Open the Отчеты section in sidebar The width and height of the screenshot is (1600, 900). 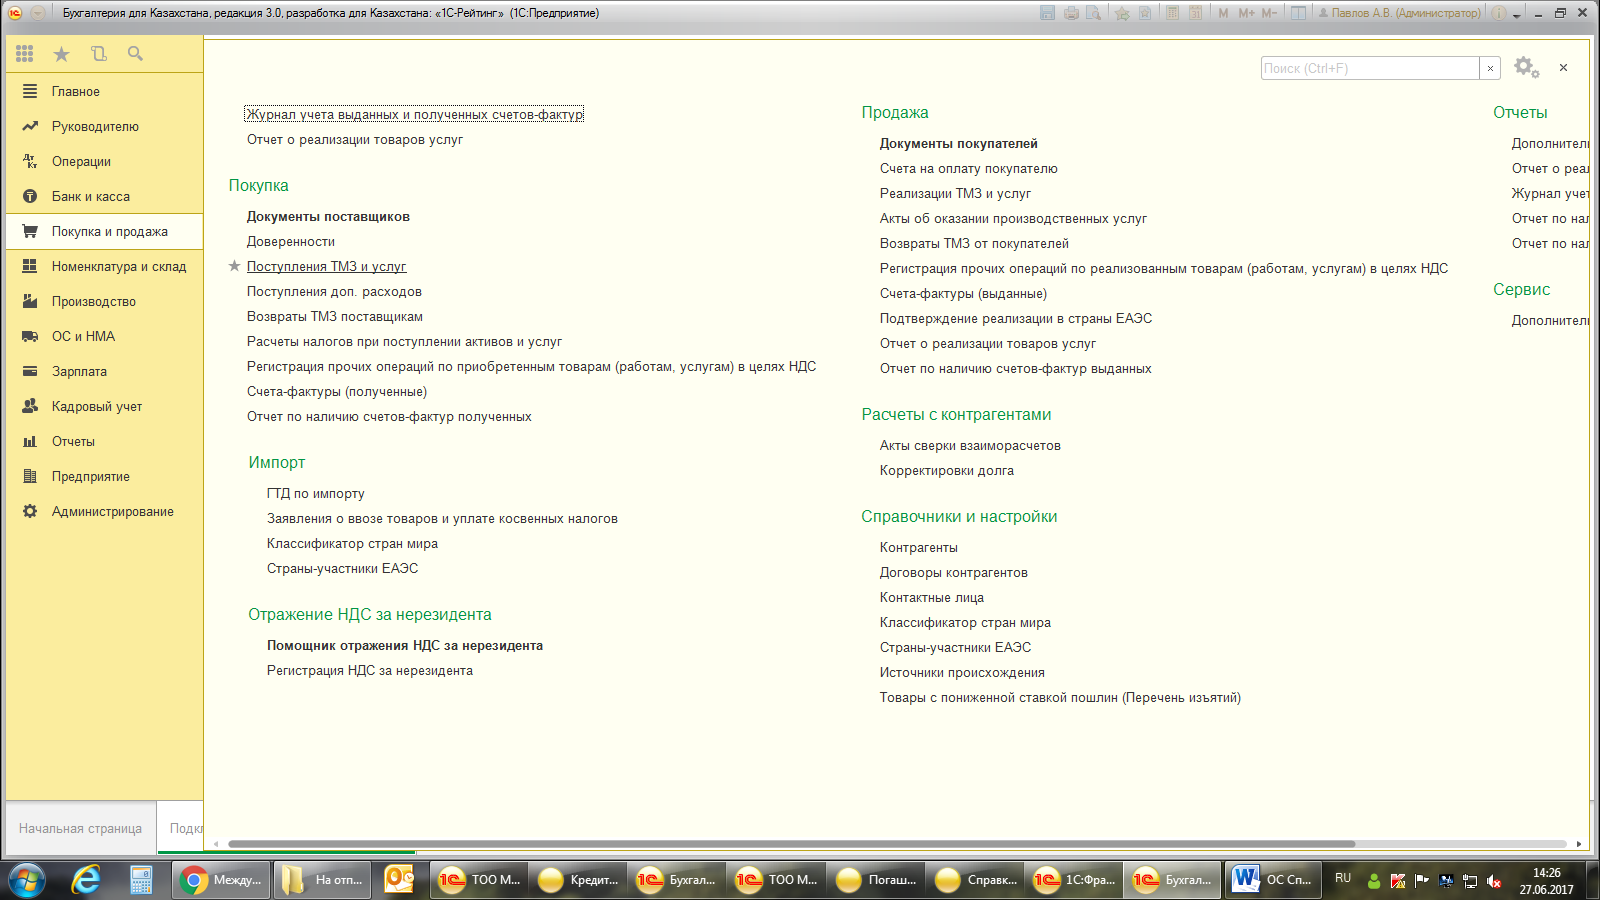pyautogui.click(x=104, y=441)
